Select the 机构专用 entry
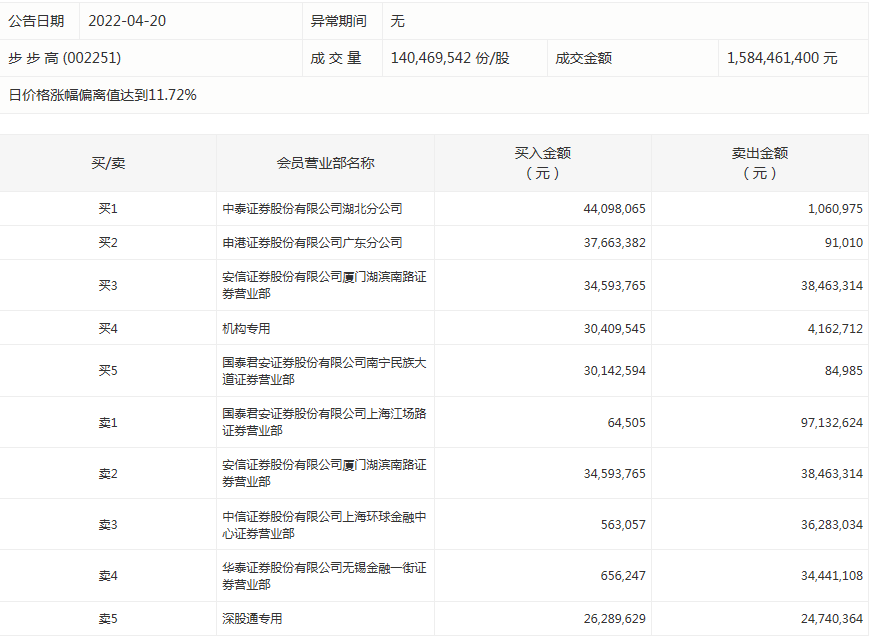 tap(246, 328)
